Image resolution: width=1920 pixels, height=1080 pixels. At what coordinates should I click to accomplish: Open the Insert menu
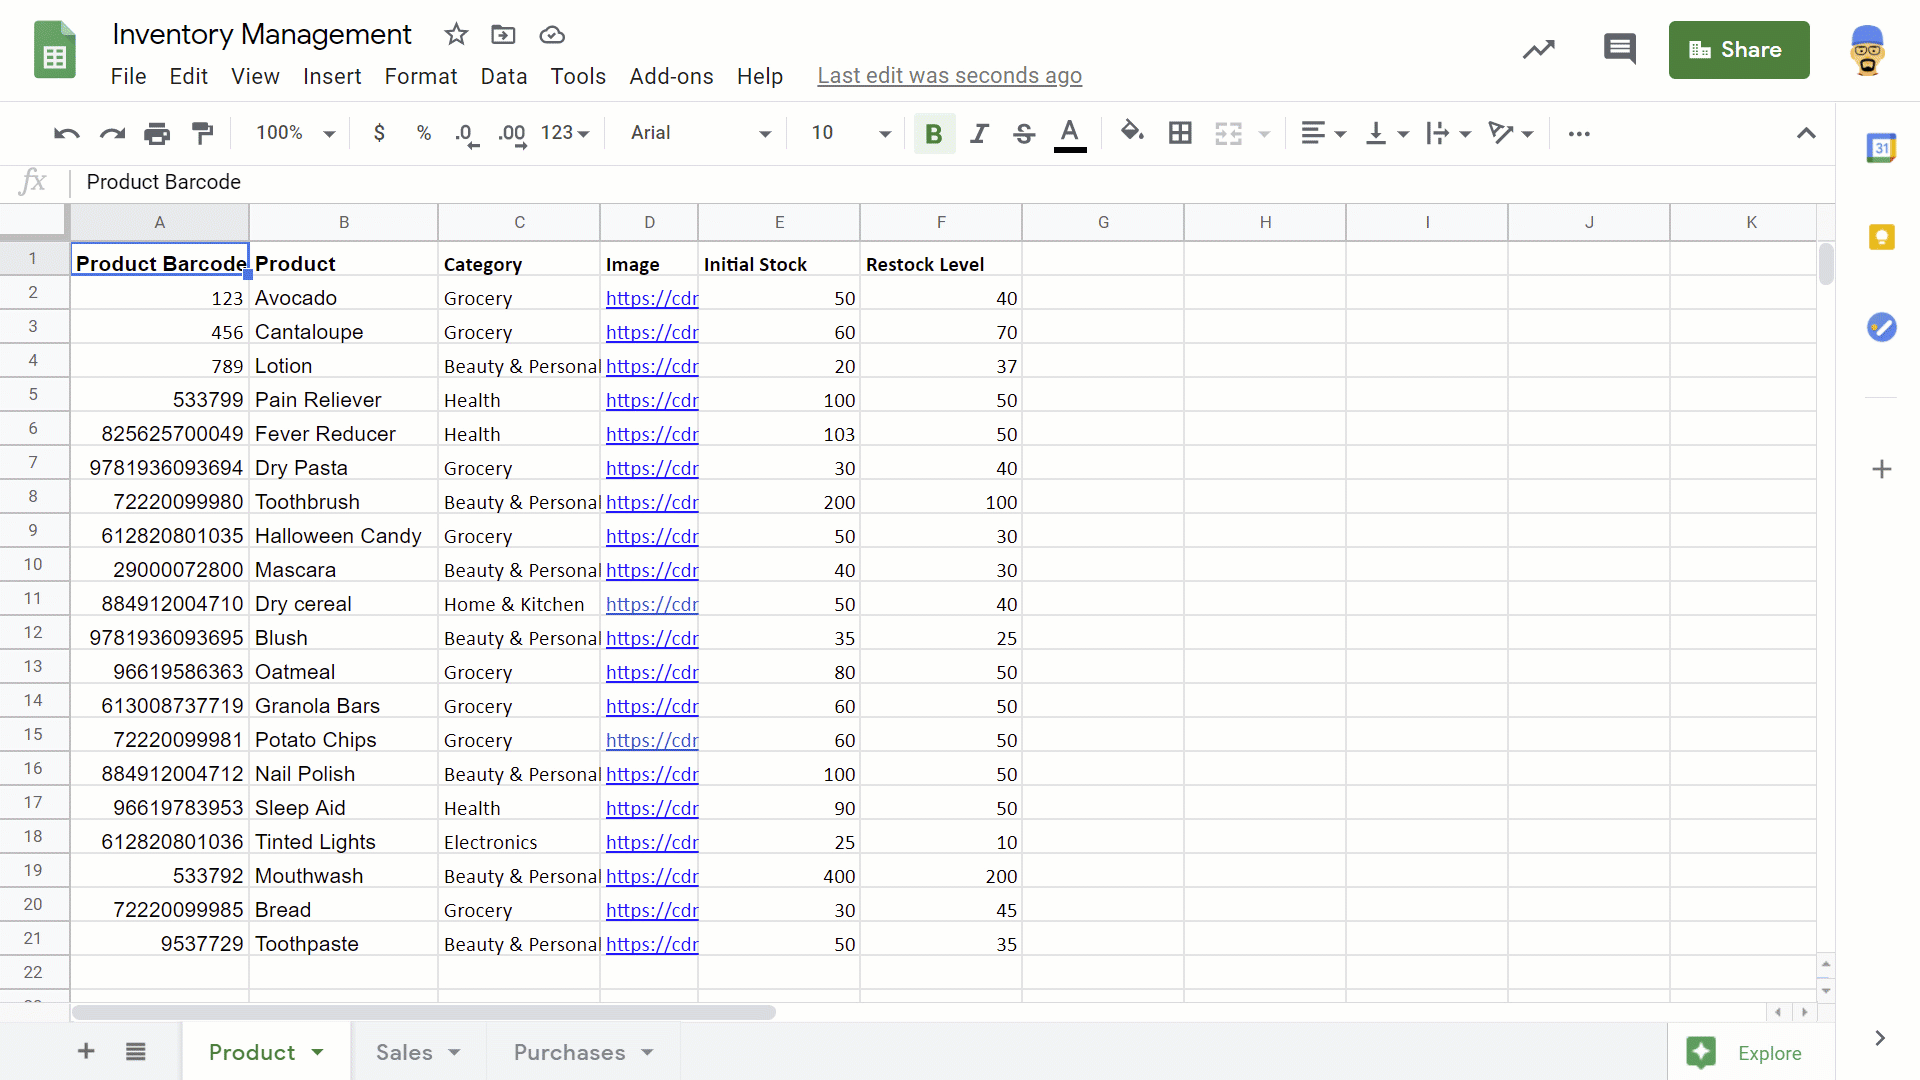tap(331, 74)
